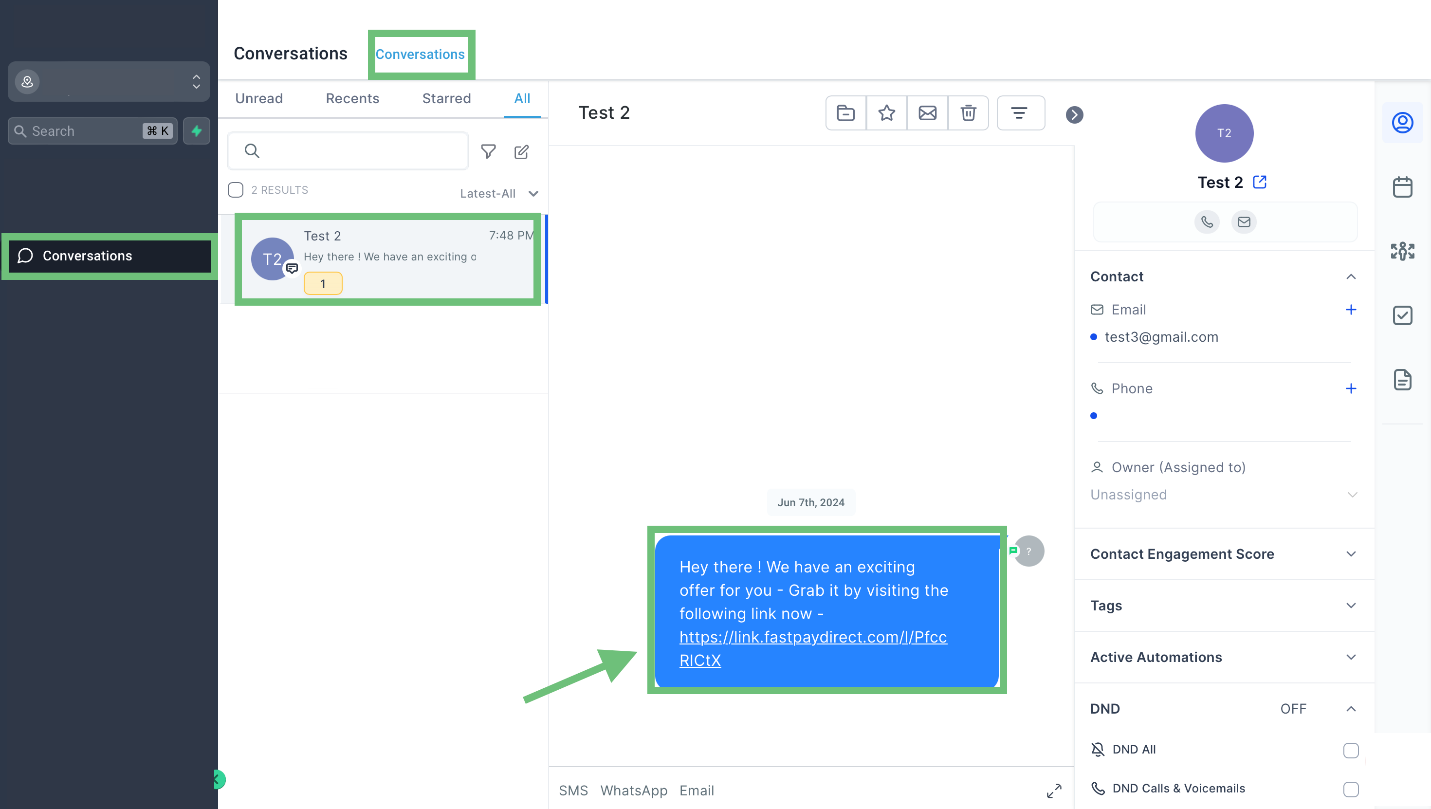1431x809 pixels.
Task: Open Test 2 contact external link icon
Action: point(1260,182)
